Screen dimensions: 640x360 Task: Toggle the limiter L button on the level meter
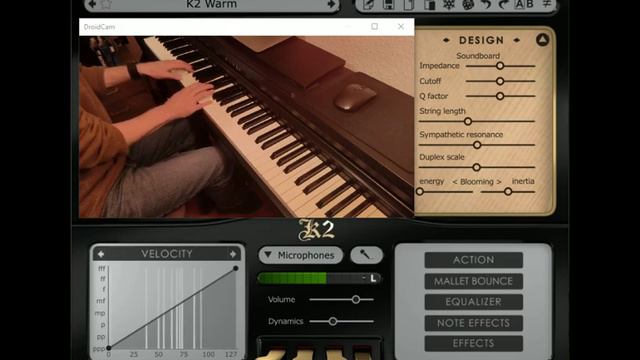tap(373, 278)
